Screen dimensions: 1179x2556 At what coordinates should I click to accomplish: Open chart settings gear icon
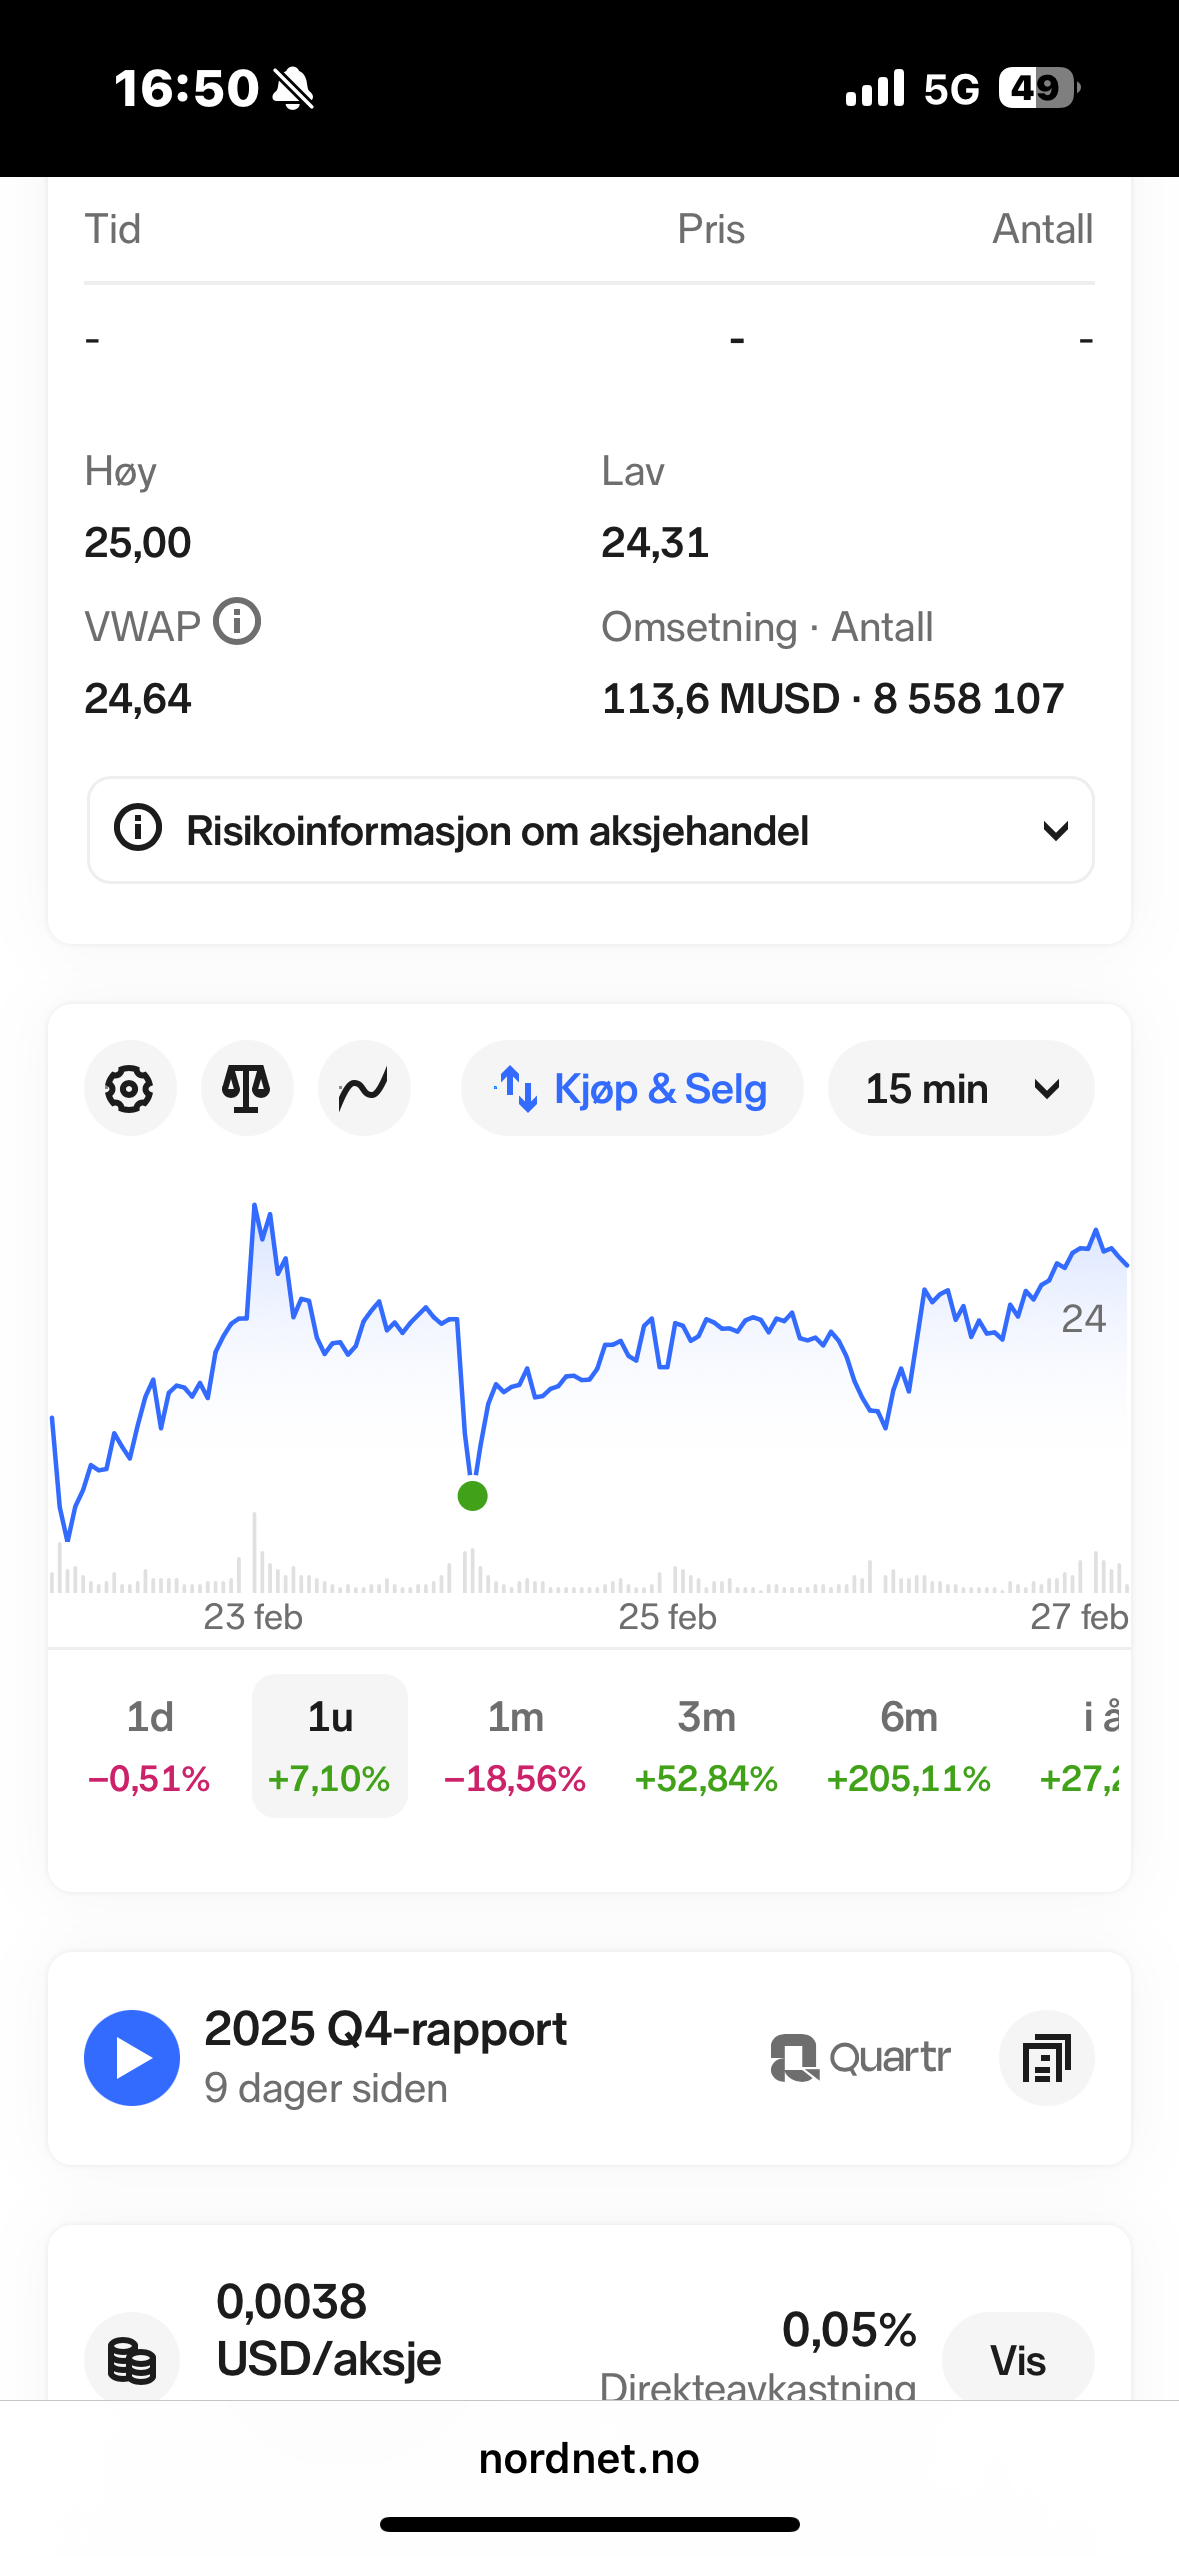coord(130,1088)
